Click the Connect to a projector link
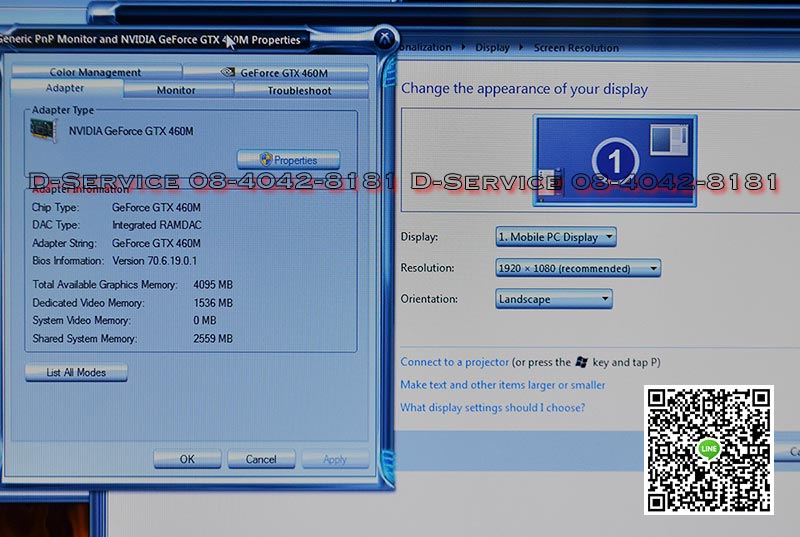Viewport: 800px width, 537px height. click(x=454, y=362)
